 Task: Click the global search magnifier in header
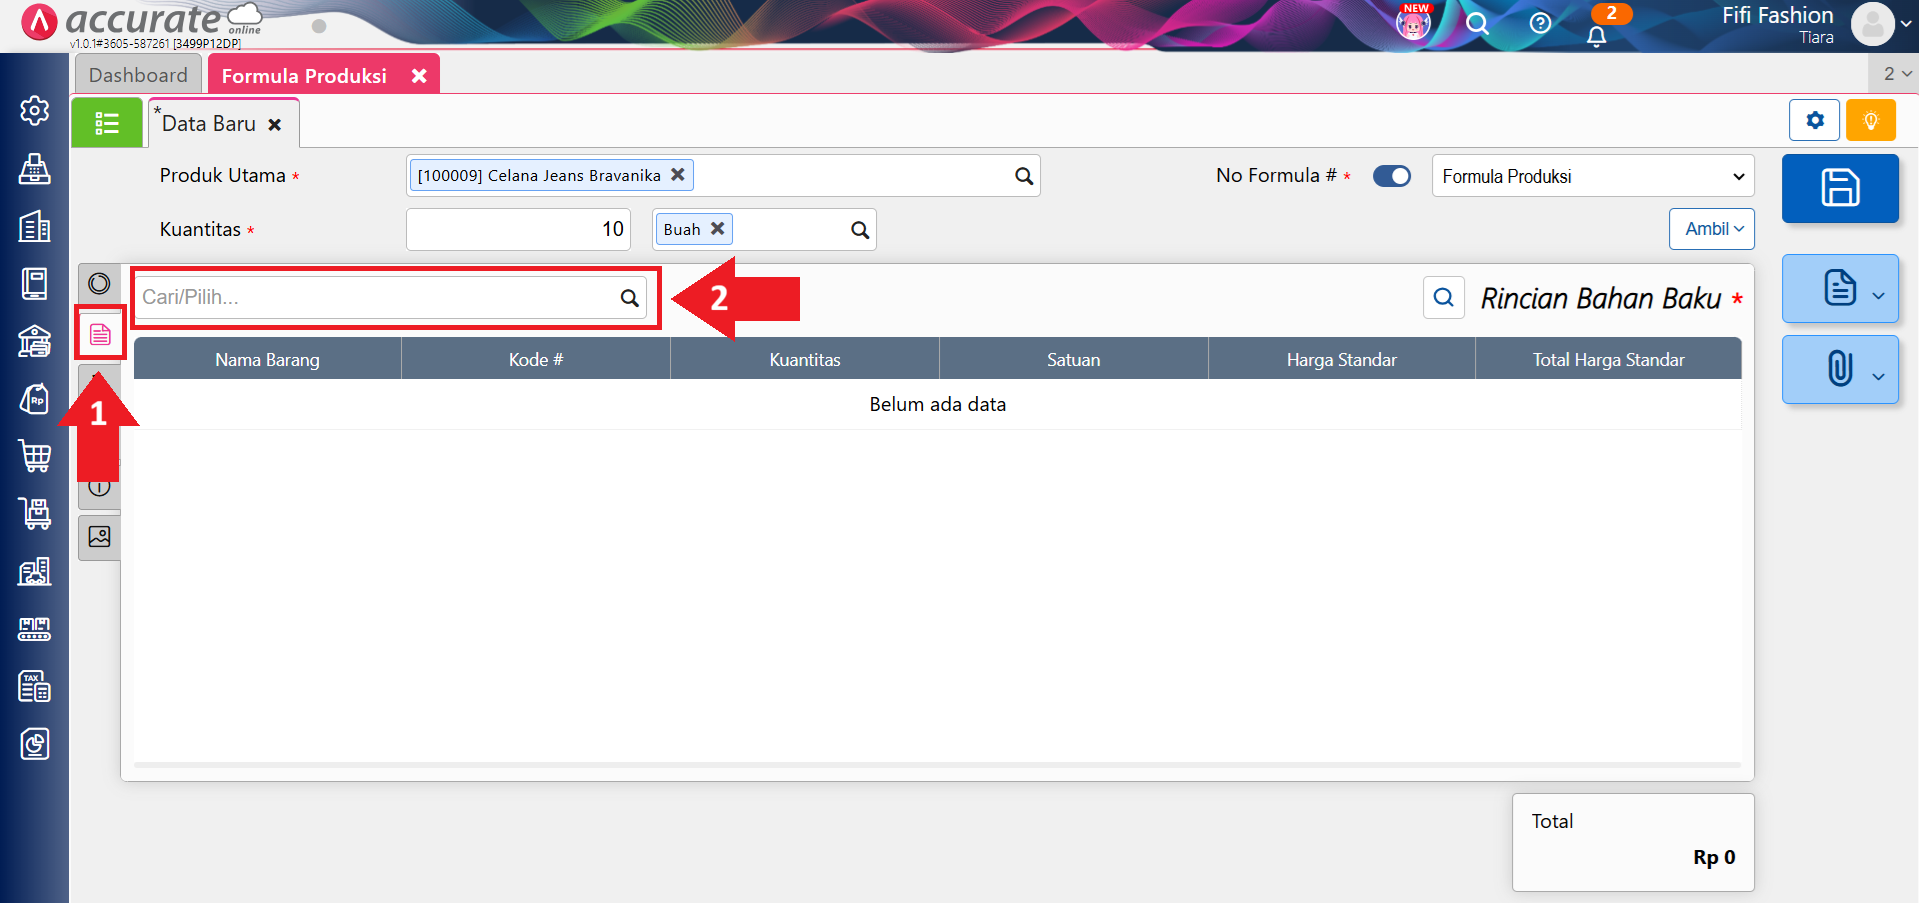point(1477,23)
